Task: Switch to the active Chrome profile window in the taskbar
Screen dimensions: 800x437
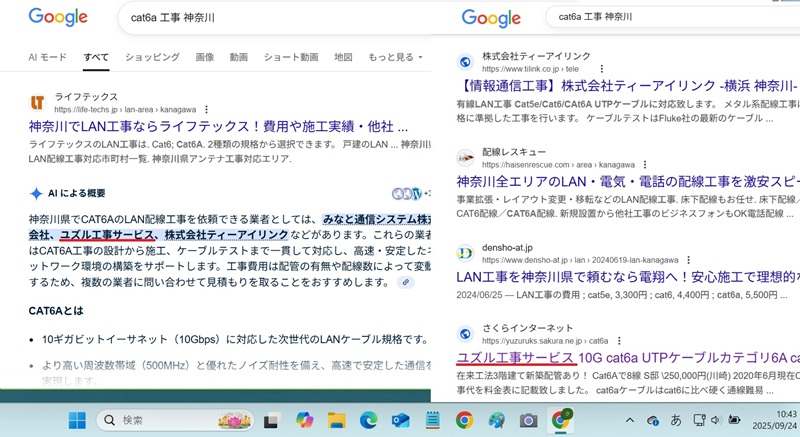Action: [561, 419]
